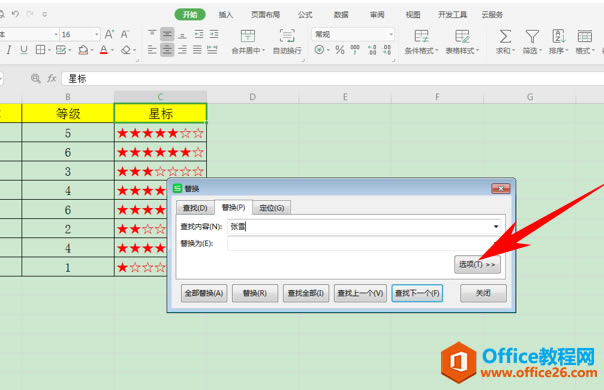This screenshot has width=604, height=390.
Task: Switch to 查找(D) tab in dialog
Action: 195,208
